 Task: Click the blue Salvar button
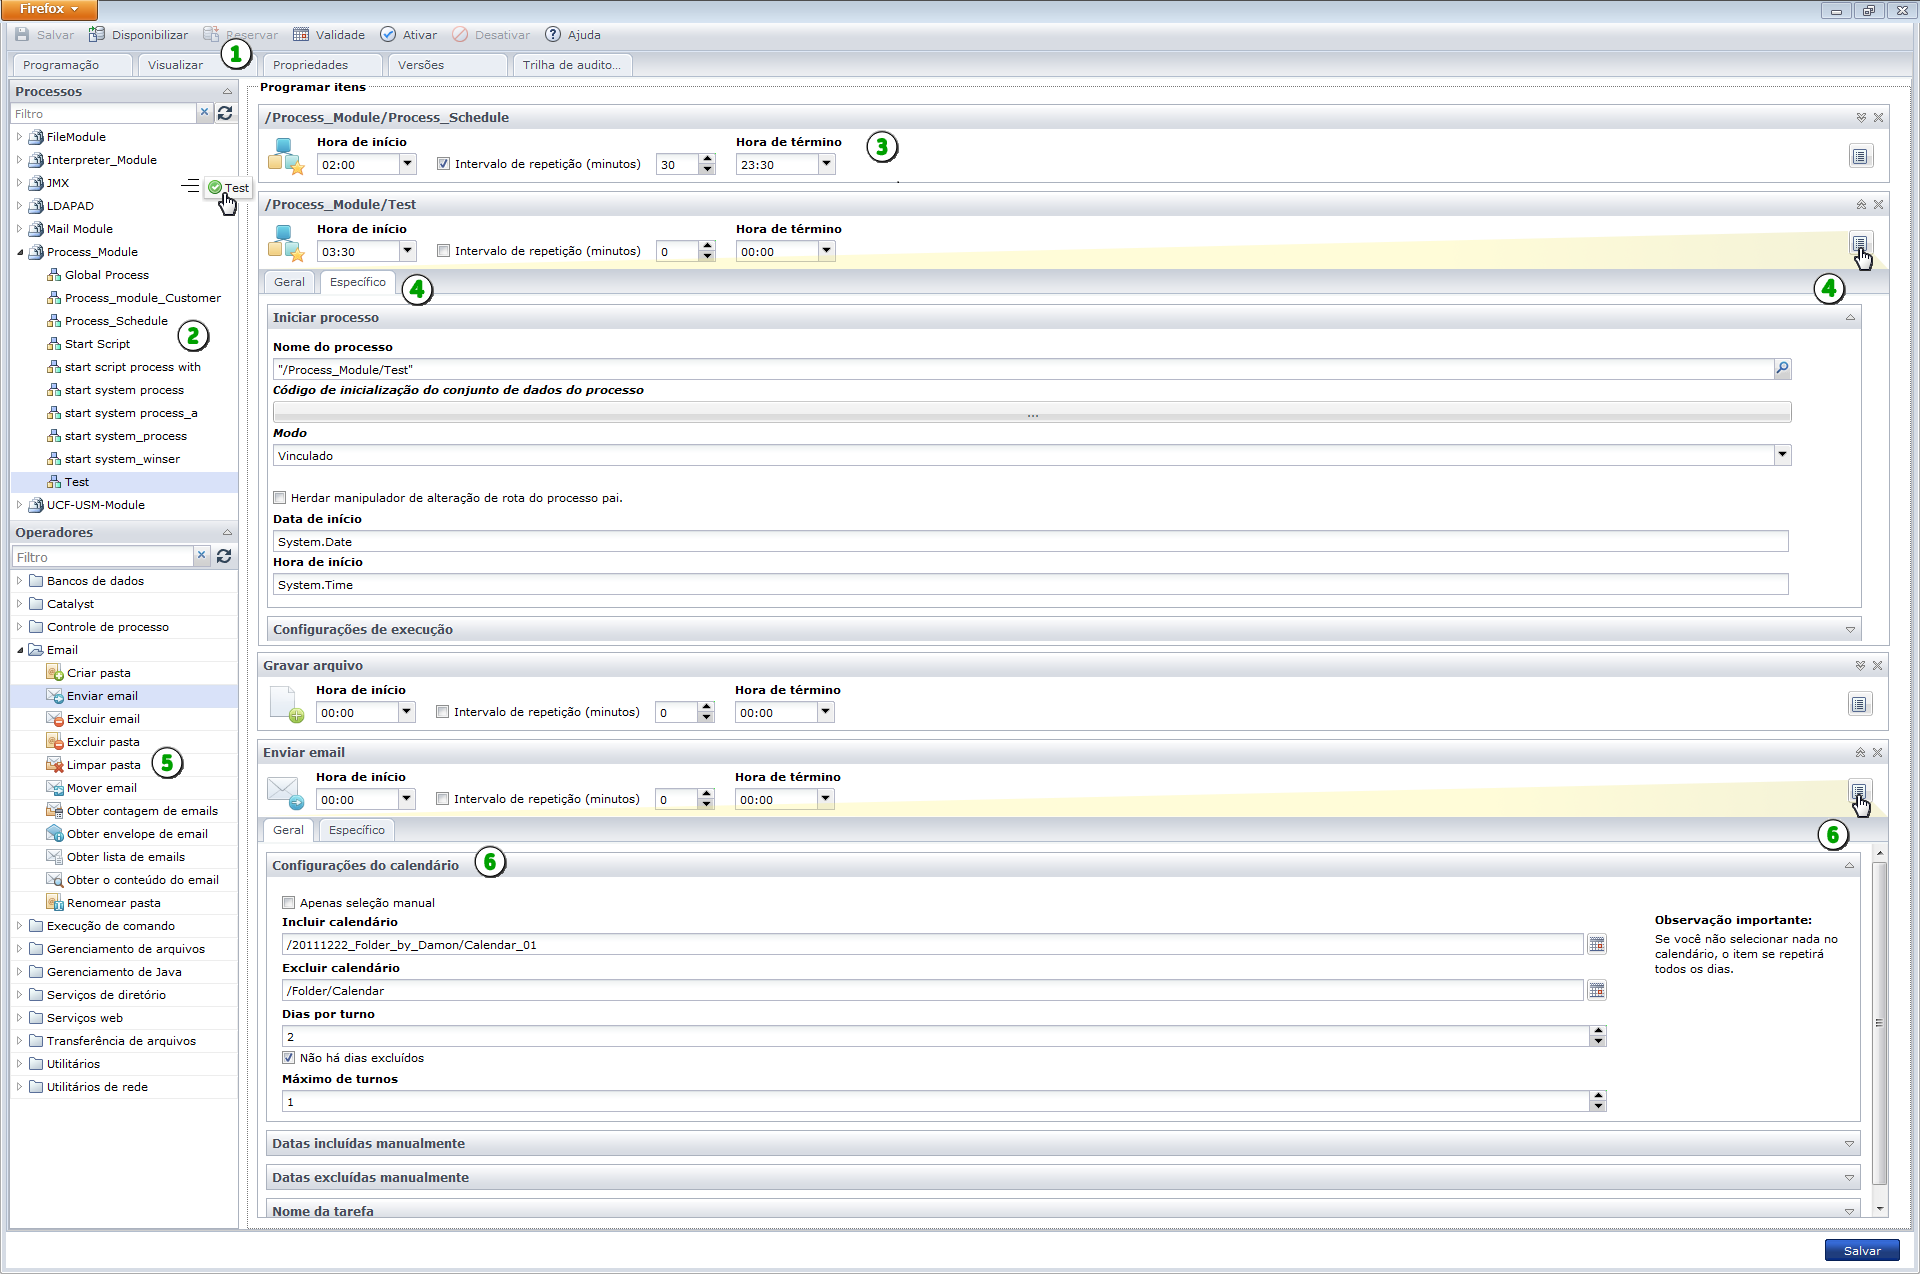coord(1861,1250)
